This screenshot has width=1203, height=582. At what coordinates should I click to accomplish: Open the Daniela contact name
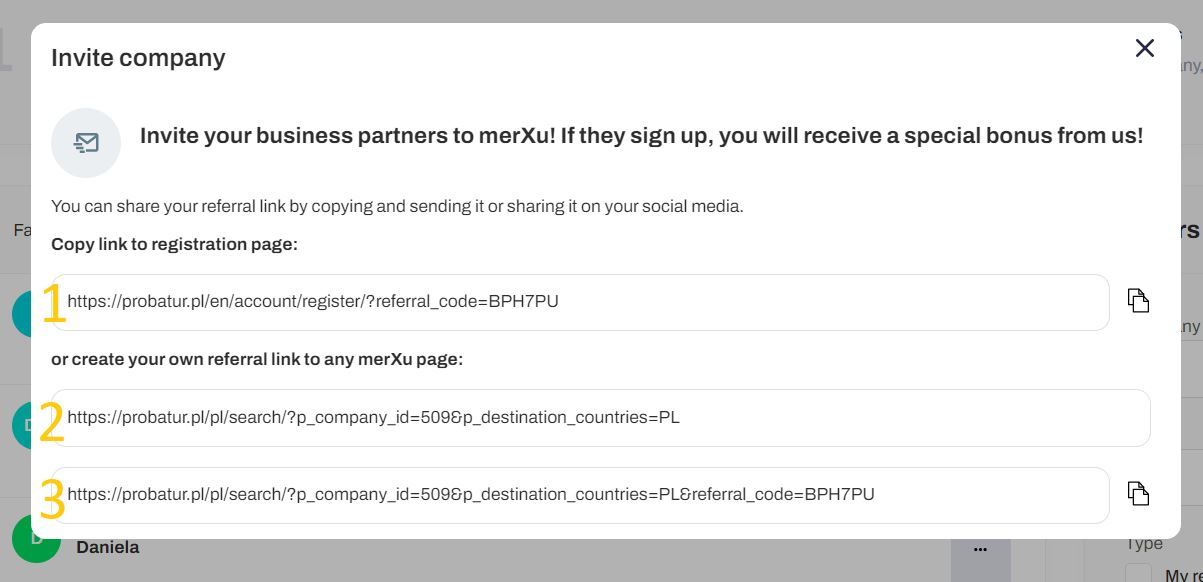point(107,547)
